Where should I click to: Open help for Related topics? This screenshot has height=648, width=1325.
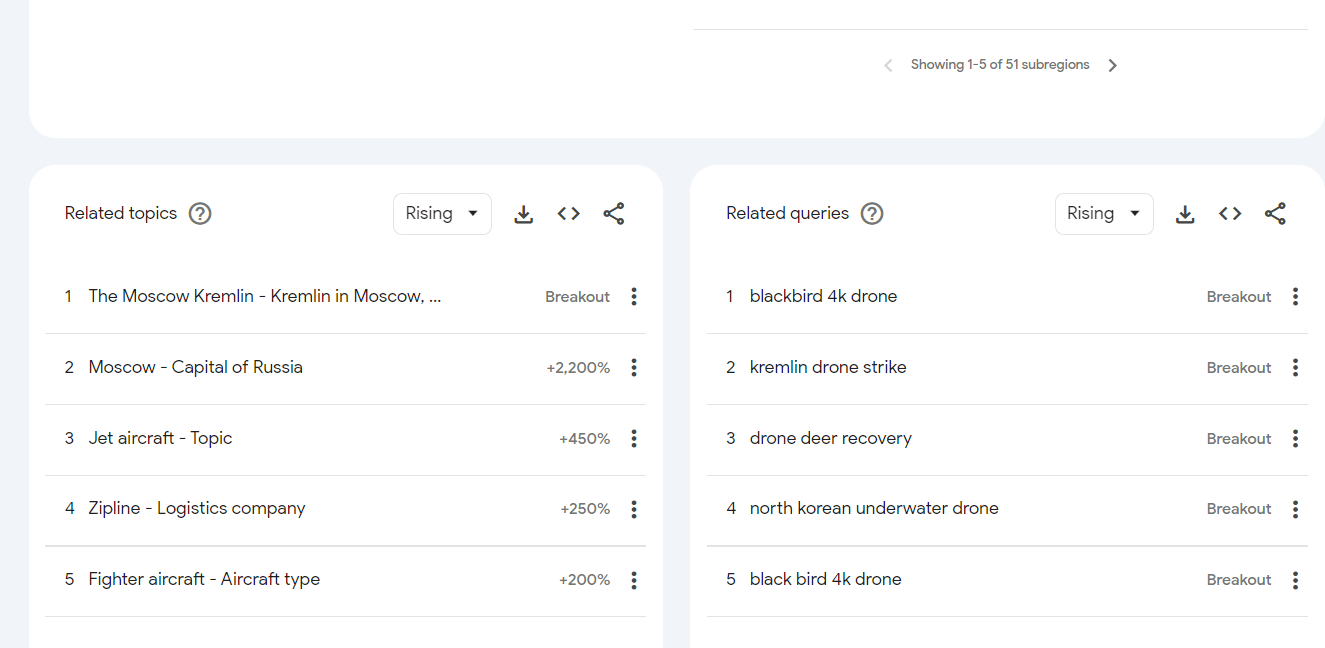click(x=200, y=213)
